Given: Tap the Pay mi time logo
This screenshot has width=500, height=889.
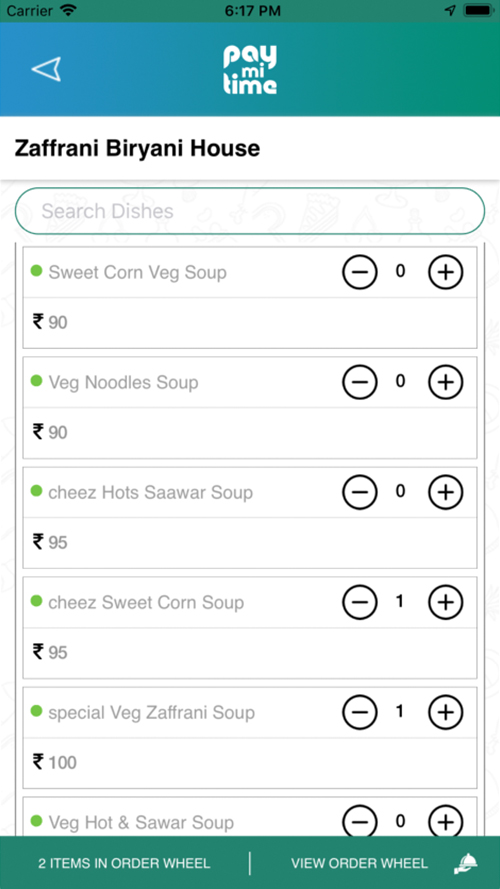Looking at the screenshot, I should click(x=250, y=69).
